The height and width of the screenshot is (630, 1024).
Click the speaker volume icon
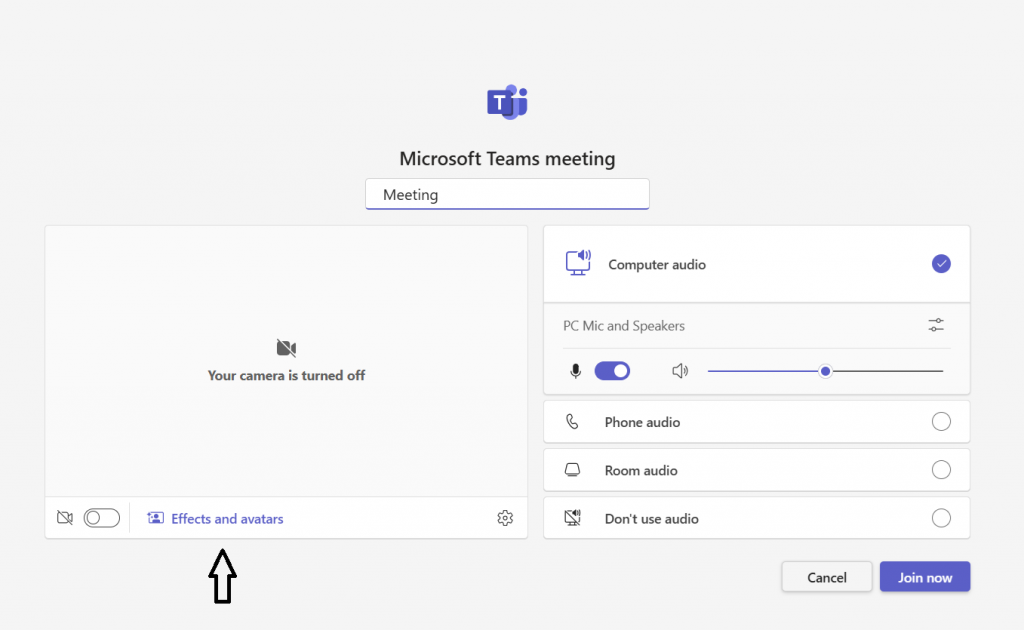coord(680,371)
